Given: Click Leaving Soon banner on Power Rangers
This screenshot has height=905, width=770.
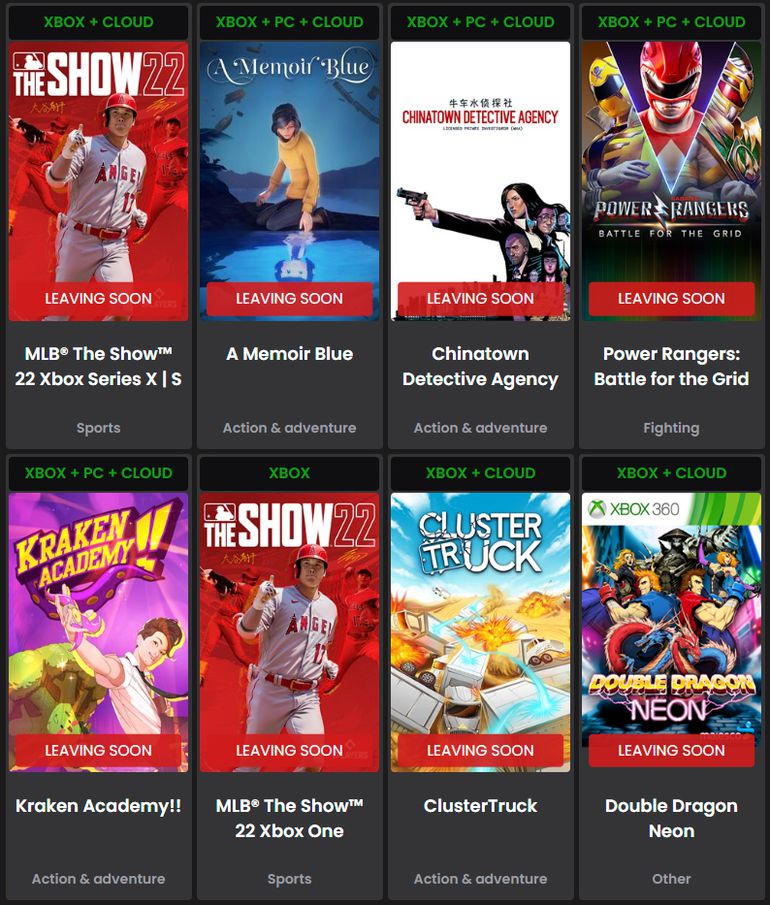Looking at the screenshot, I should [x=671, y=298].
